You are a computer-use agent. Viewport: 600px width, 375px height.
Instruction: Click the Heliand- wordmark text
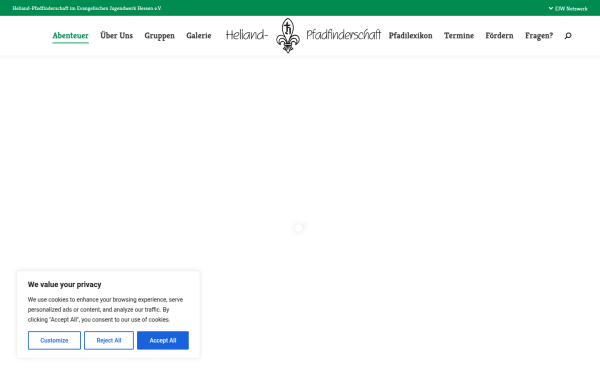tap(247, 35)
